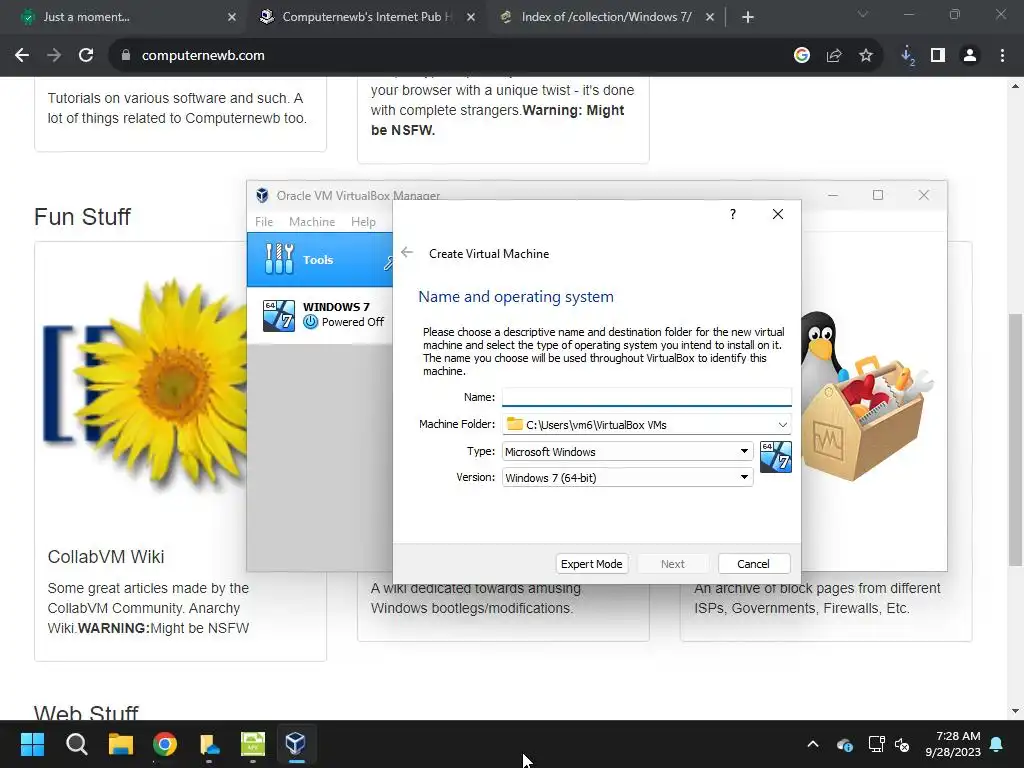Click the Next button
The width and height of the screenshot is (1024, 768).
[x=673, y=564]
